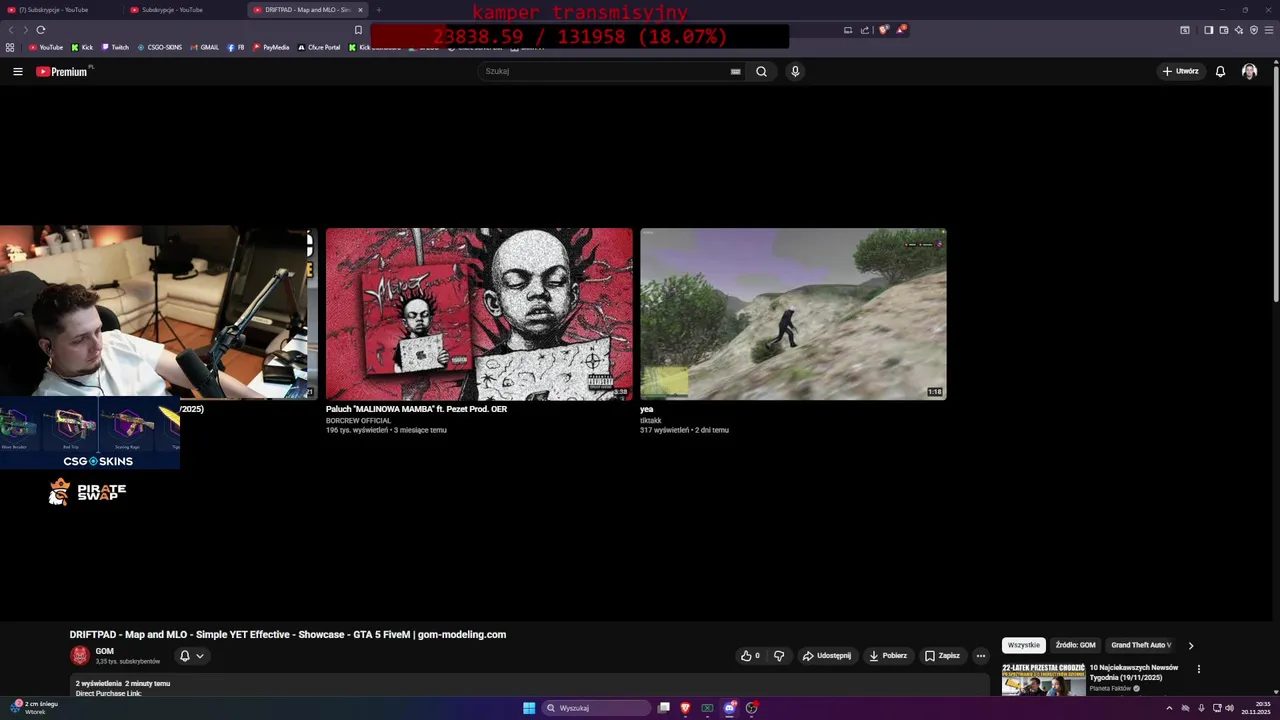The width and height of the screenshot is (1280, 720).
Task: Open the browser apps grid icon
Action: click(x=10, y=47)
